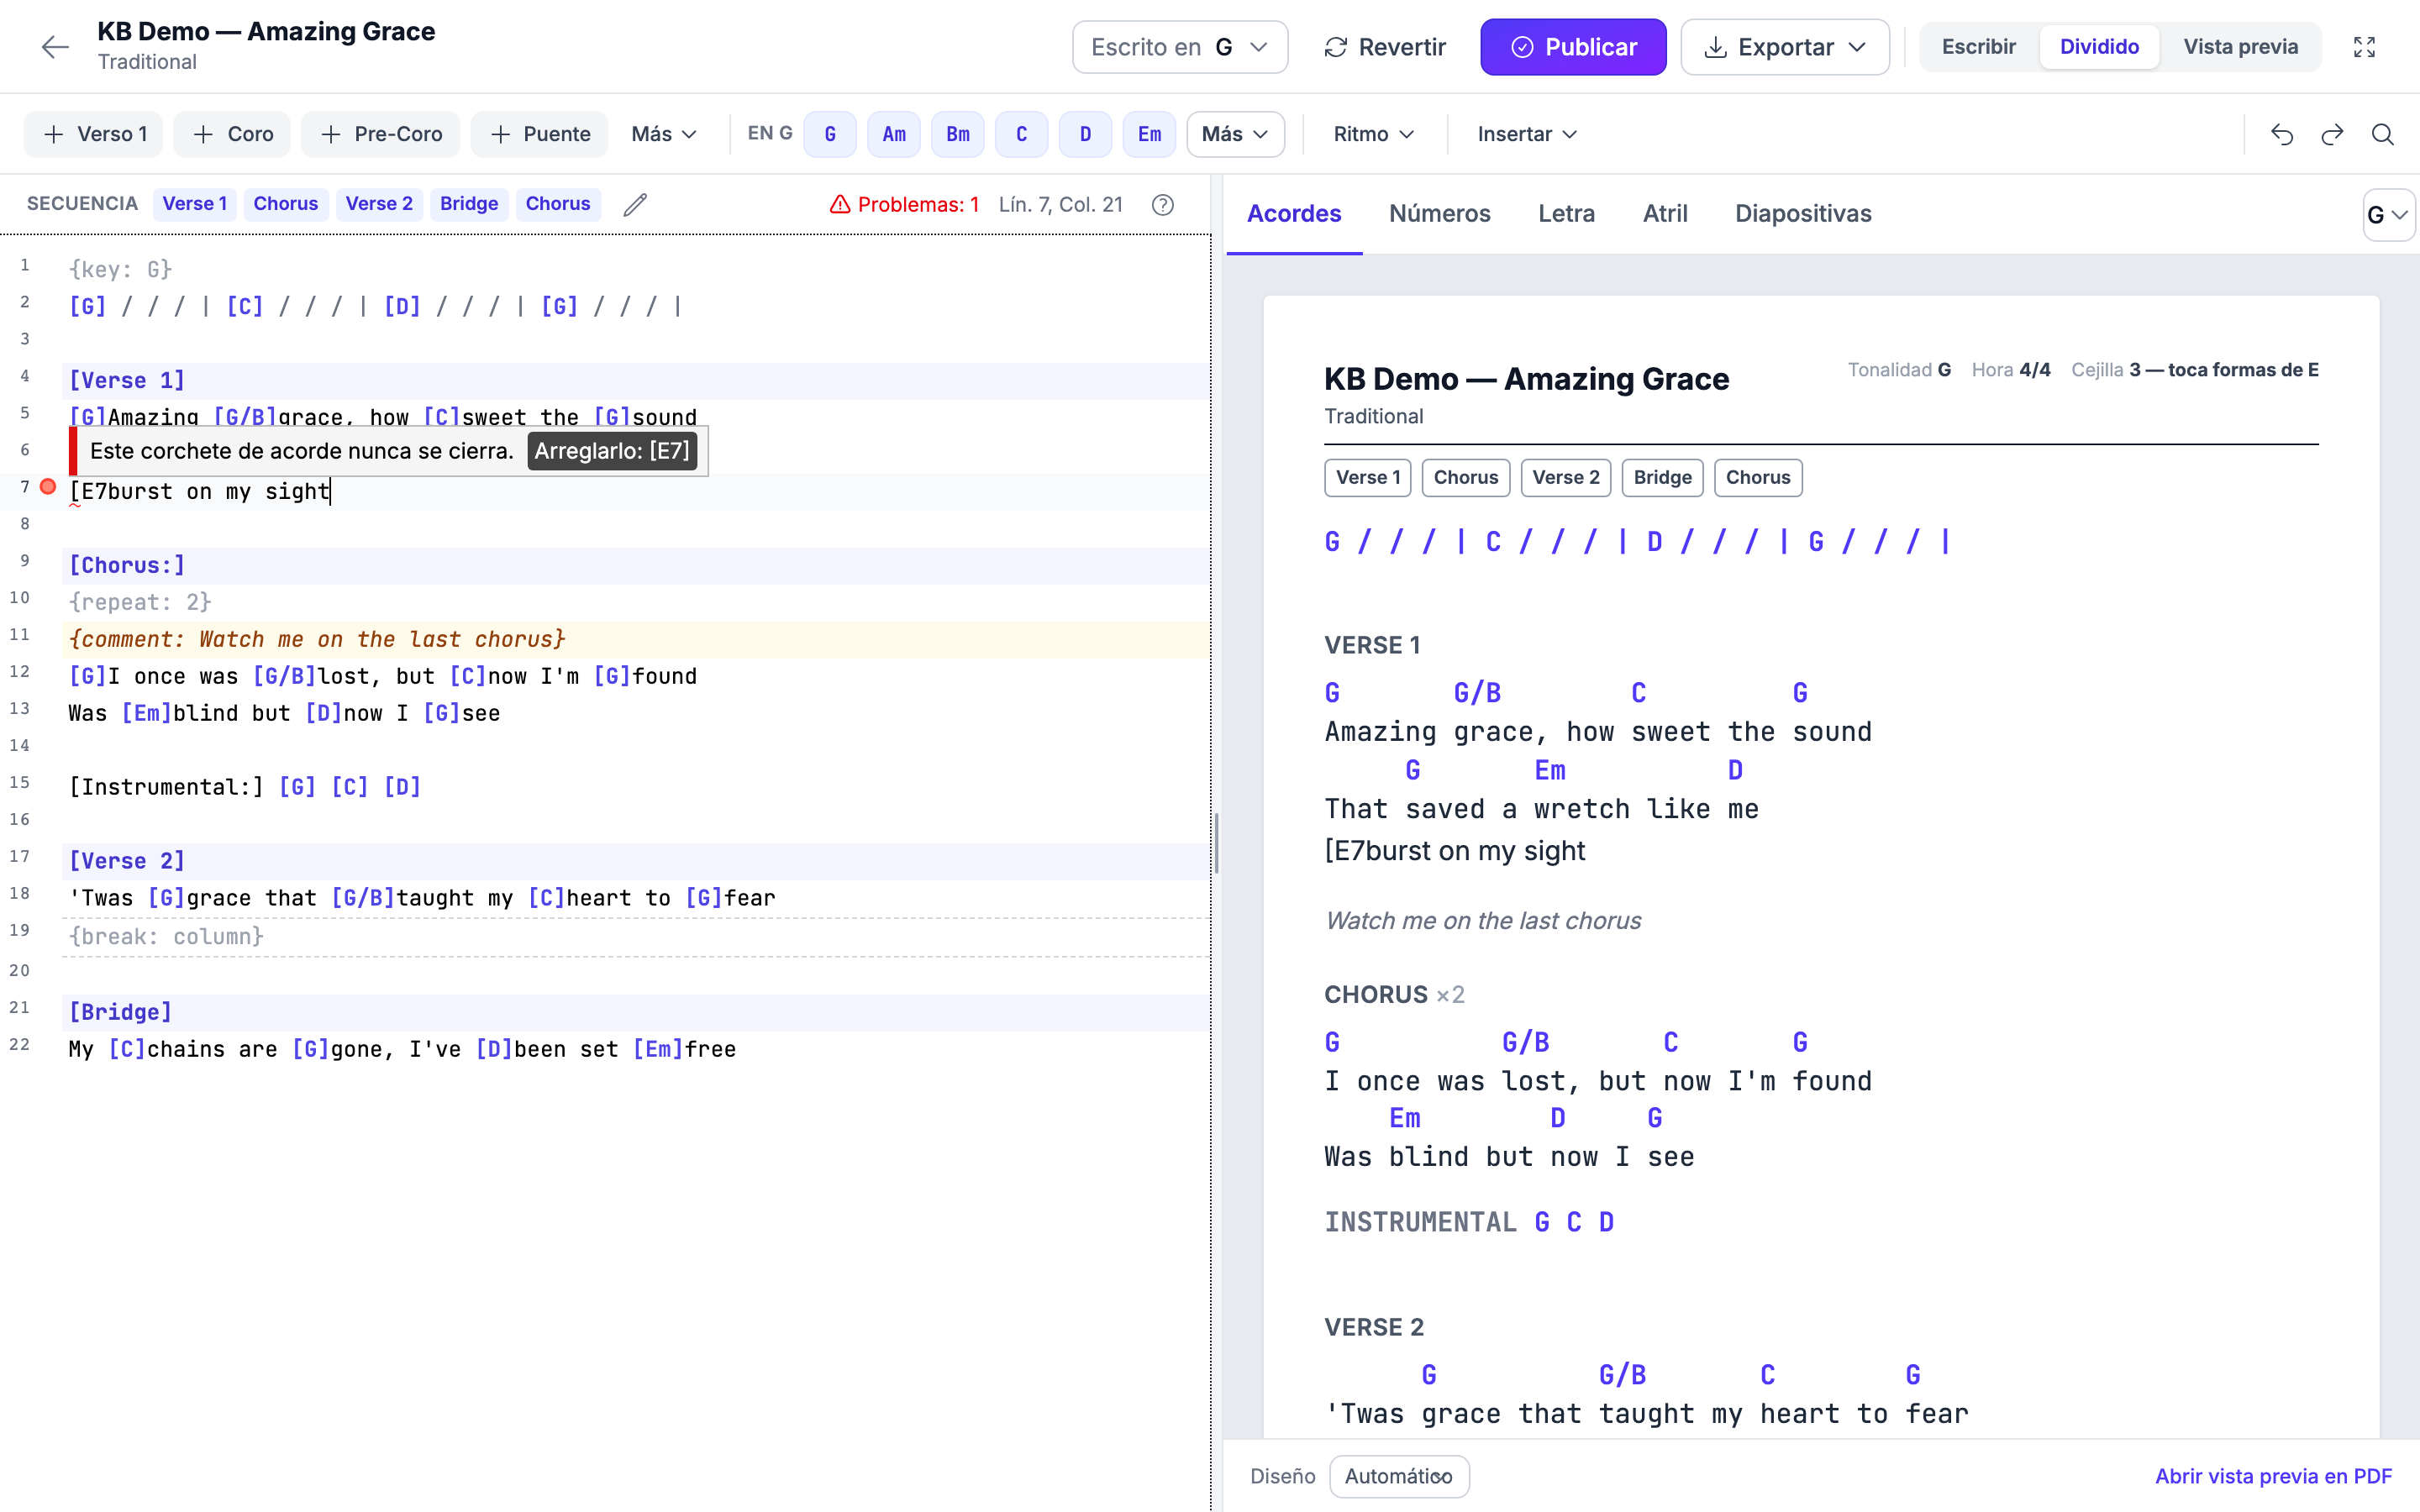The image size is (2420, 1512).
Task: Open the editor help question-mark icon
Action: click(x=1162, y=204)
